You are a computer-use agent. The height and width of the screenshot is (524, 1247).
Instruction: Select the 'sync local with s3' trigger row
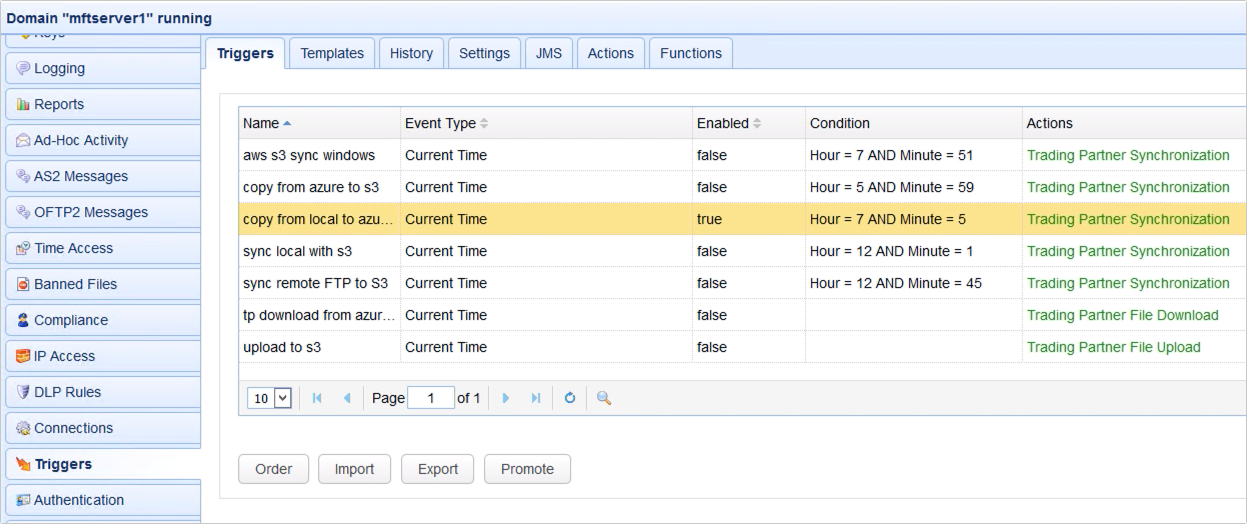coord(296,251)
